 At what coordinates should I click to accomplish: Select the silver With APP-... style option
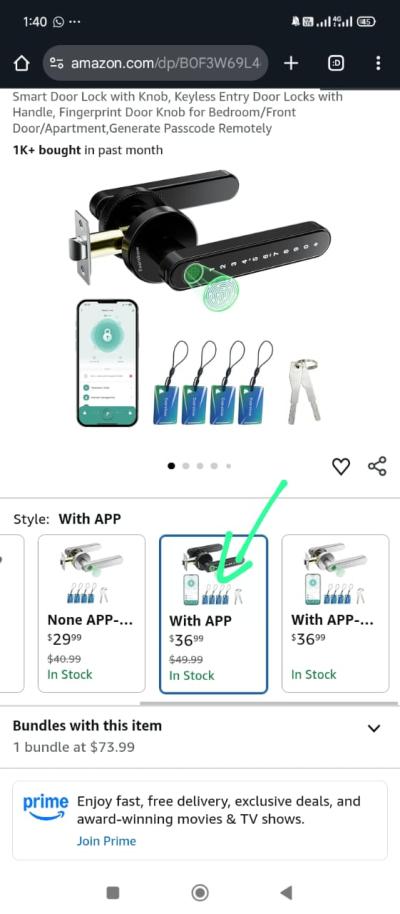pos(335,613)
